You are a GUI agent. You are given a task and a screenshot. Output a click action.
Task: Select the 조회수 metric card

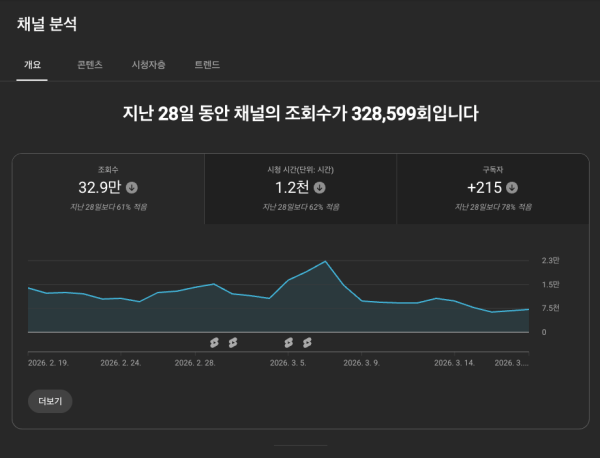108,188
